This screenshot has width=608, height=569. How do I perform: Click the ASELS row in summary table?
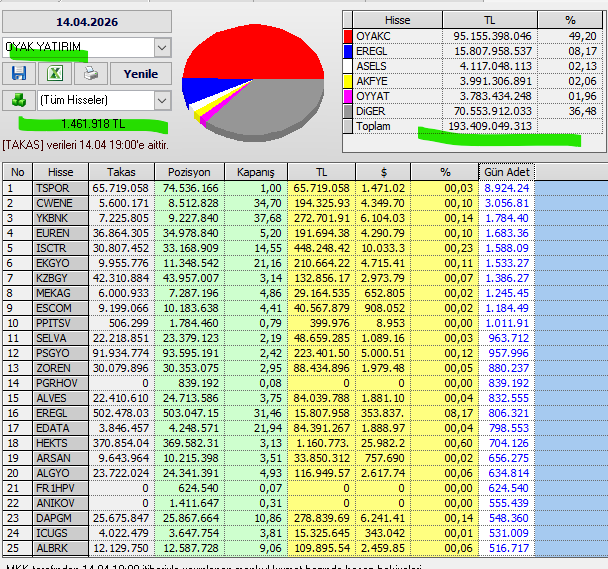473,66
